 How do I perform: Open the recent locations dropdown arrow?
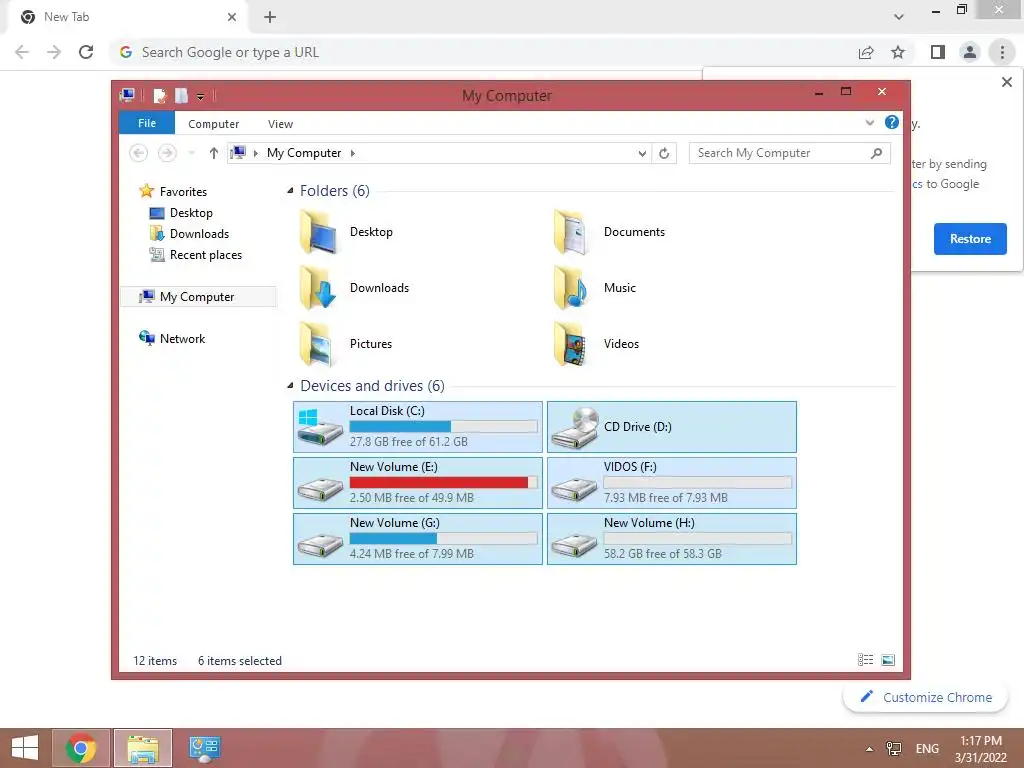[x=191, y=153]
